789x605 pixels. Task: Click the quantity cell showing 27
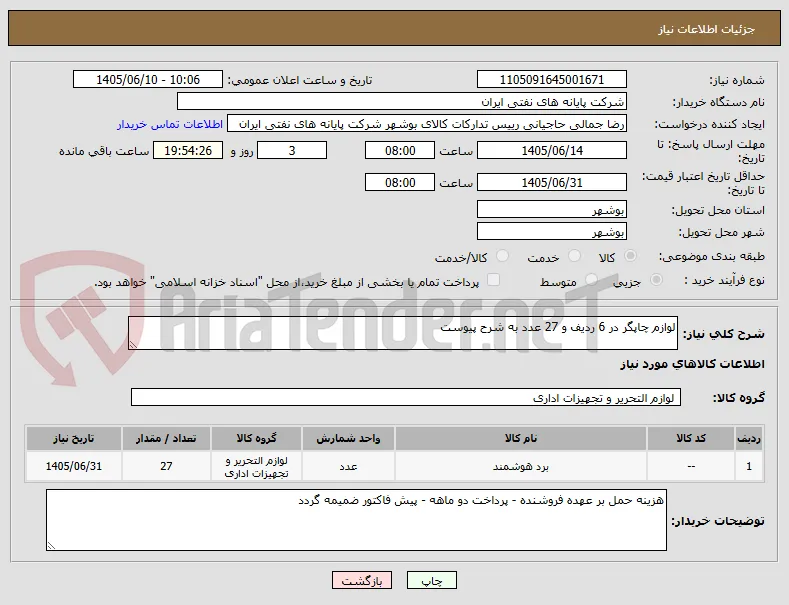coord(166,467)
